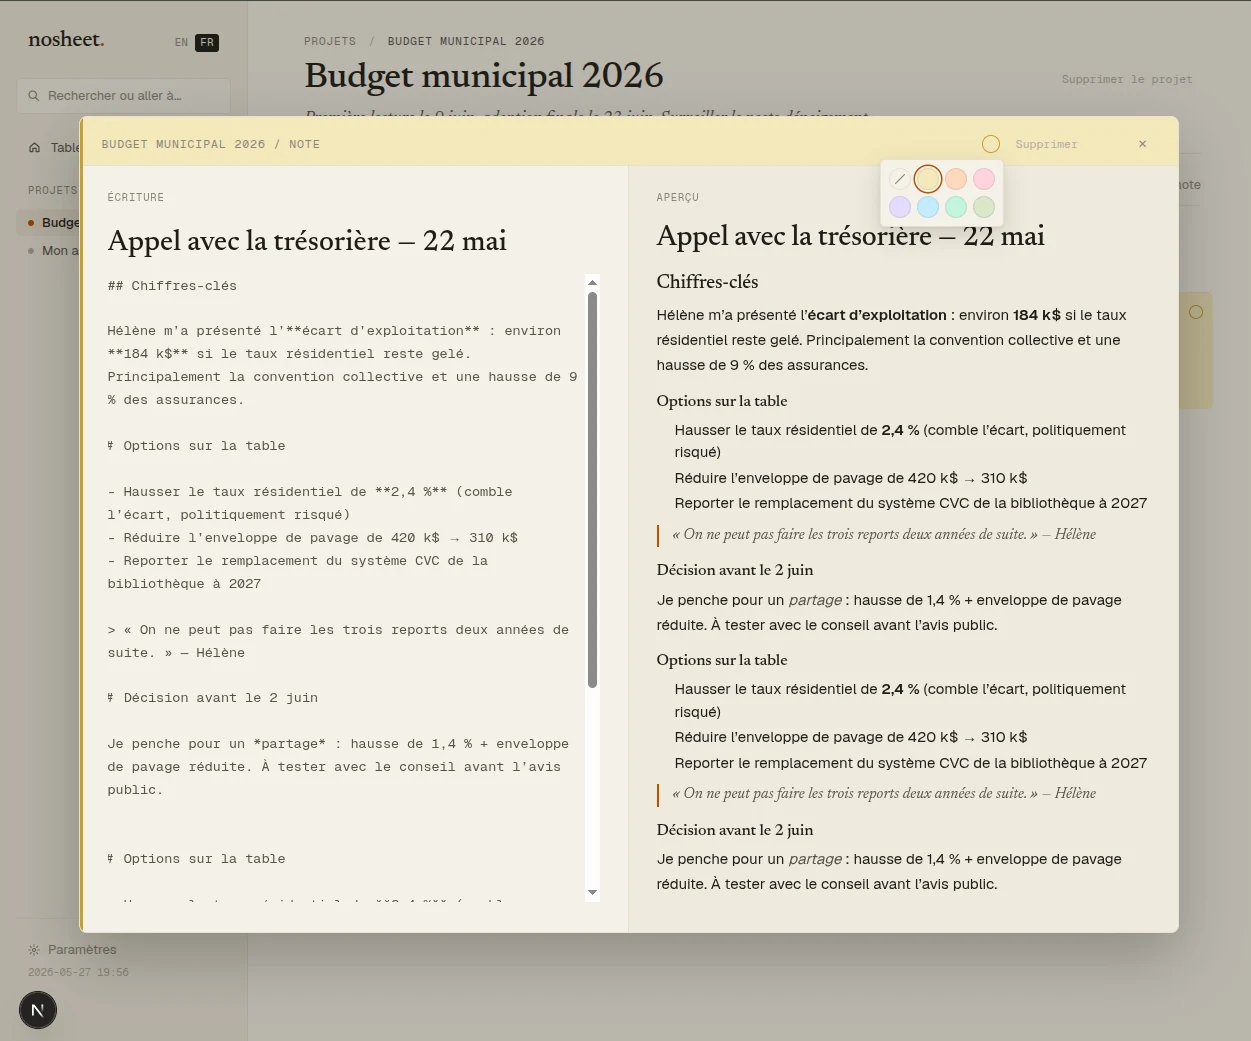Click the '> « On ne peut pas faire' editor line

click(338, 641)
